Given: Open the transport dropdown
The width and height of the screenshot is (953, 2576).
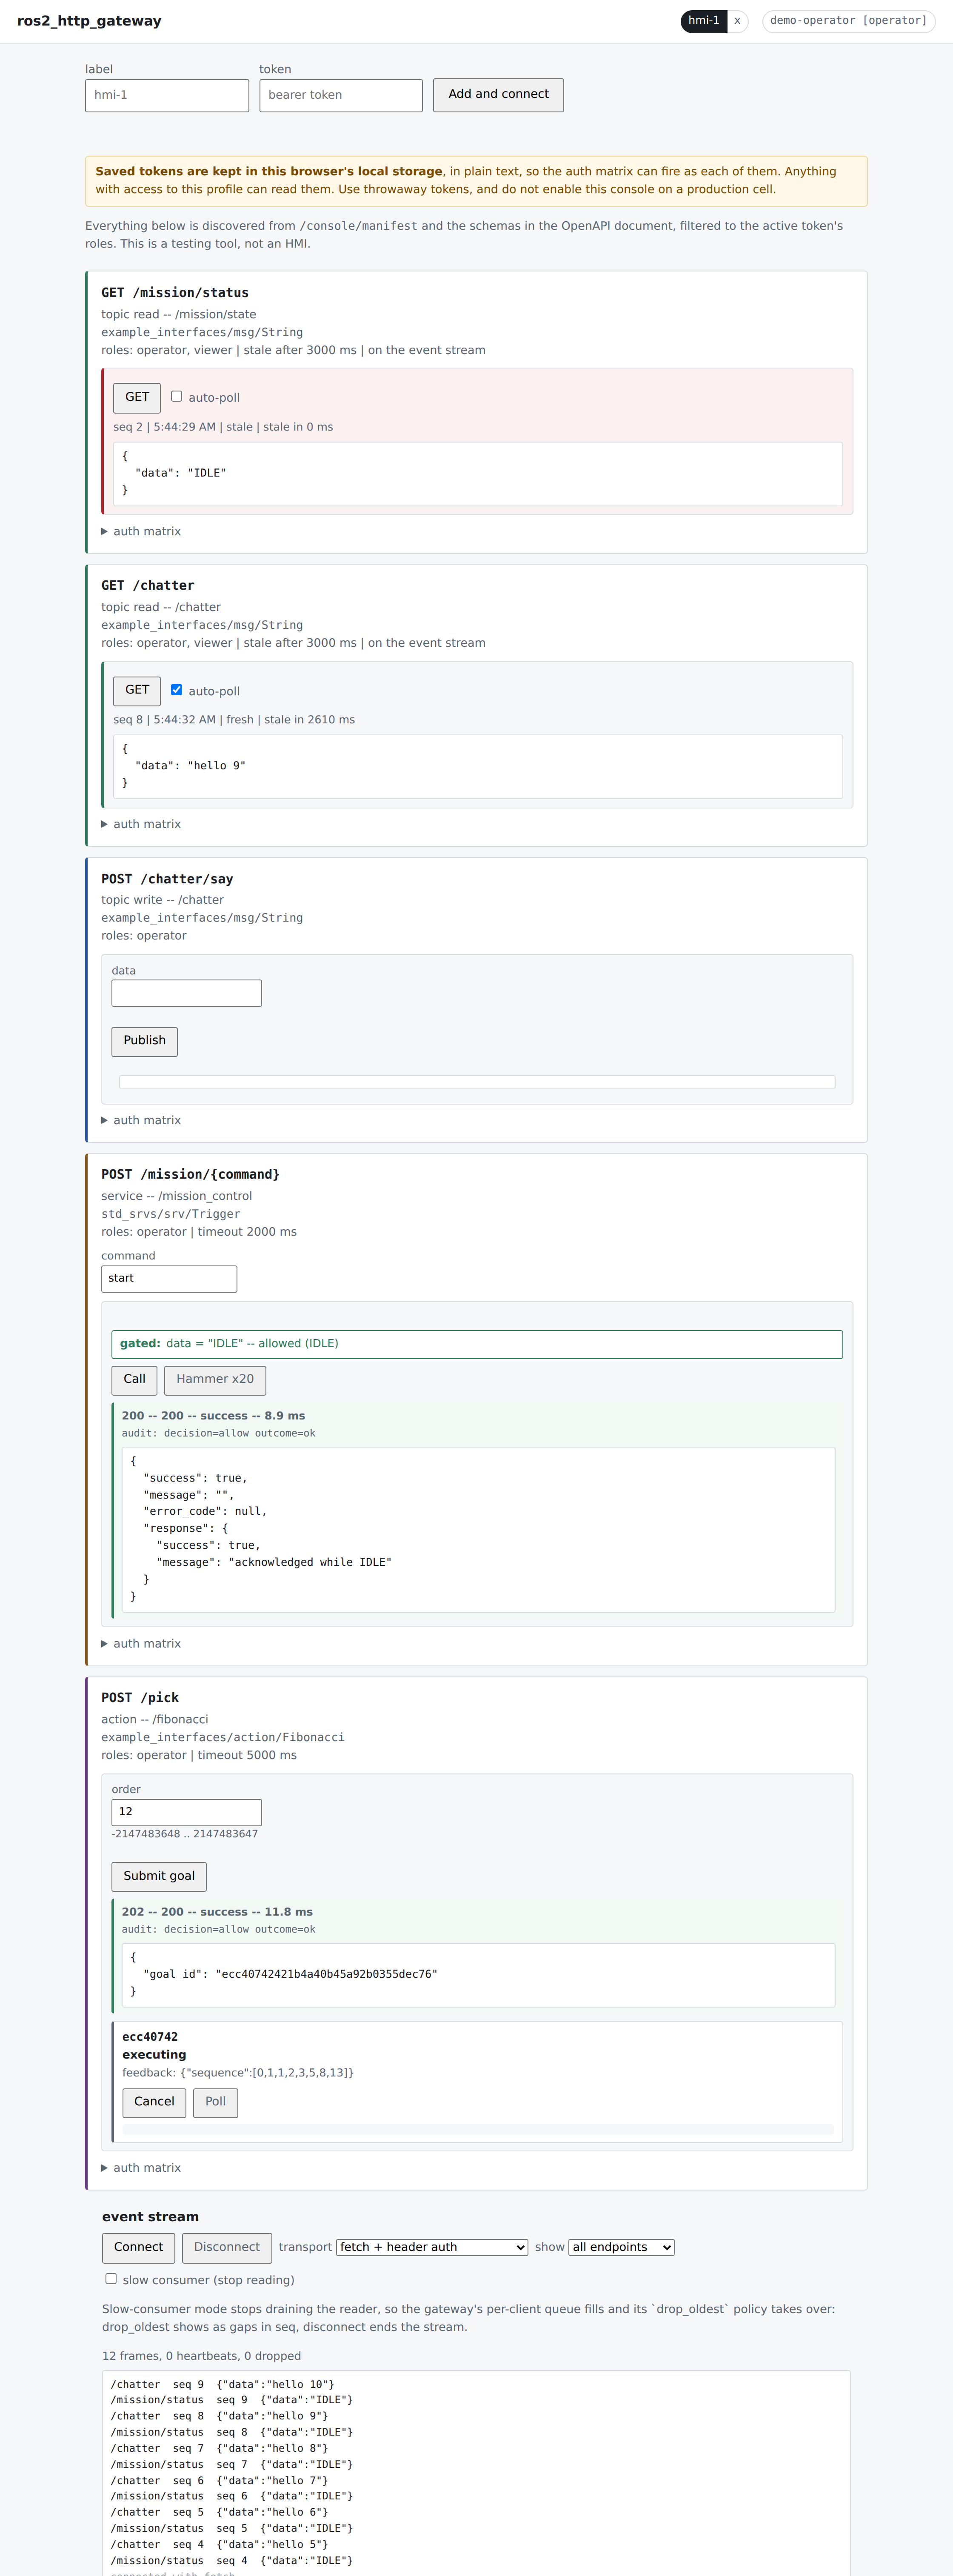Looking at the screenshot, I should (432, 2248).
